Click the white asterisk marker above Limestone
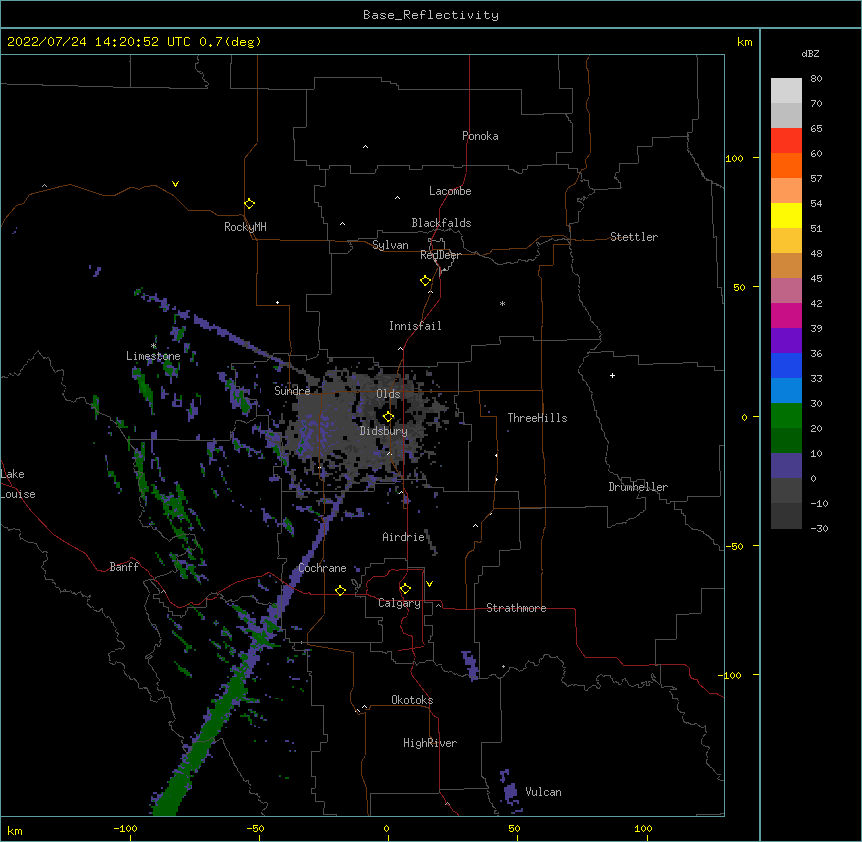This screenshot has width=862, height=842. (153, 346)
